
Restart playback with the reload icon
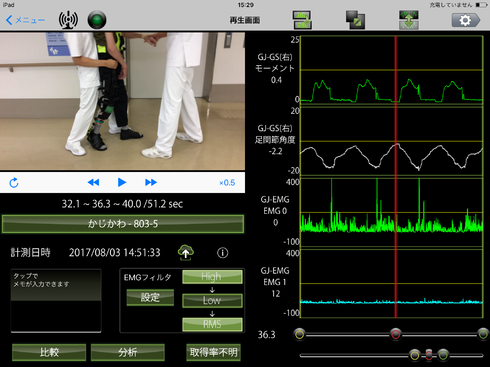click(14, 183)
